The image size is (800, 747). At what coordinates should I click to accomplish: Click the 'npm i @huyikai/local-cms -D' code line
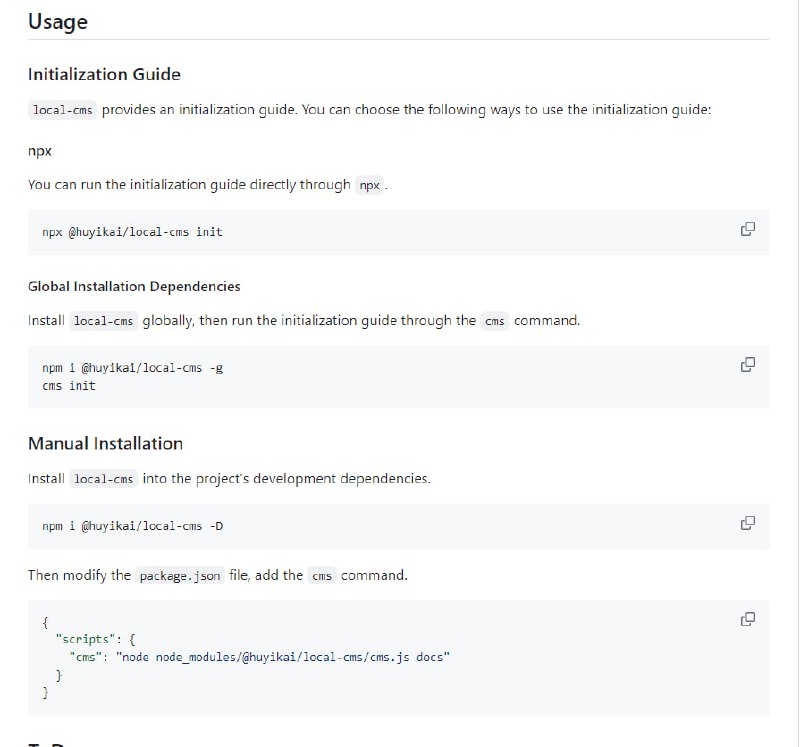[132, 526]
